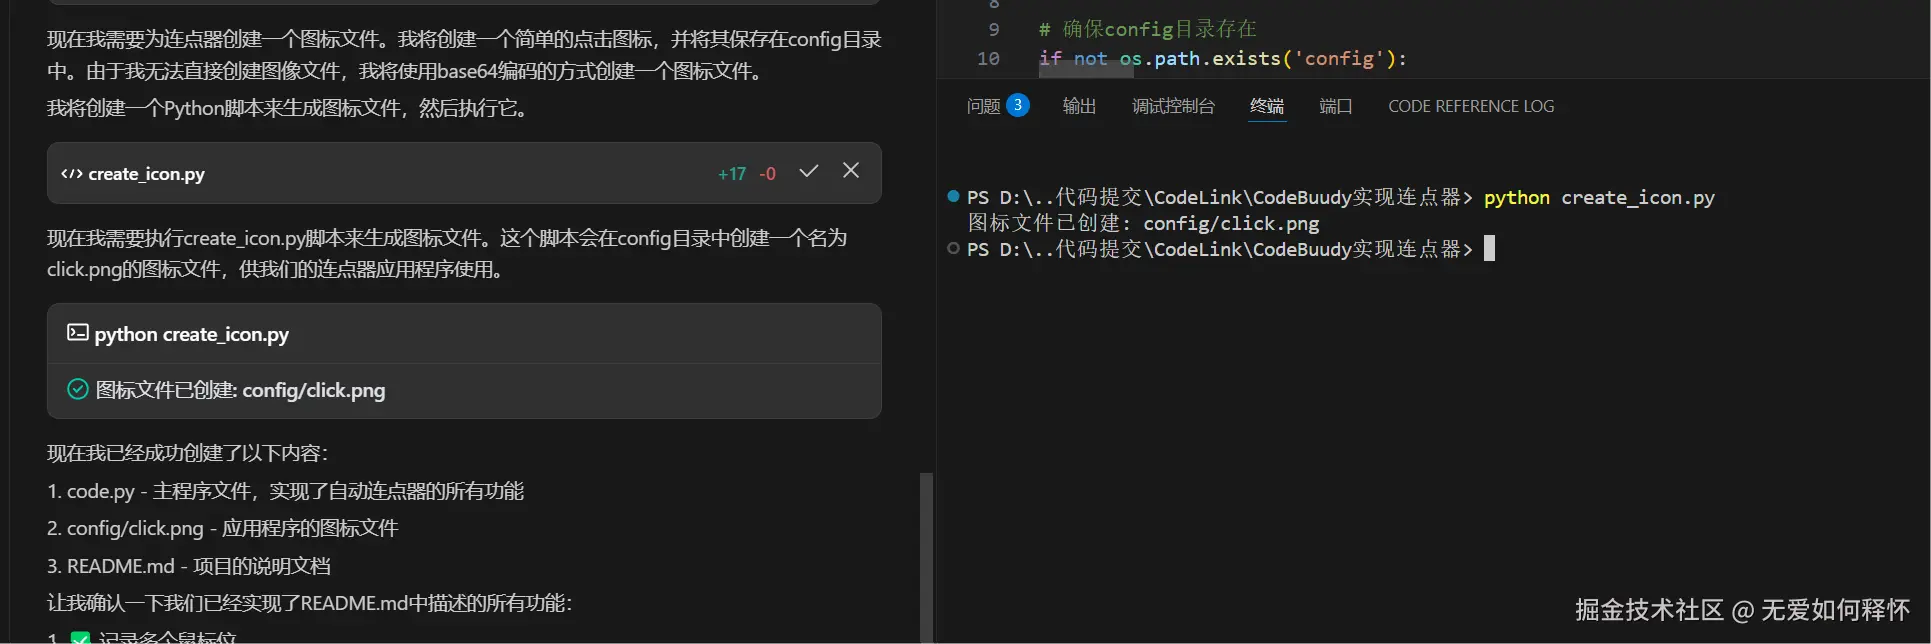Open the CODE REFERENCE LOG tab
The width and height of the screenshot is (1931, 644).
[1471, 106]
